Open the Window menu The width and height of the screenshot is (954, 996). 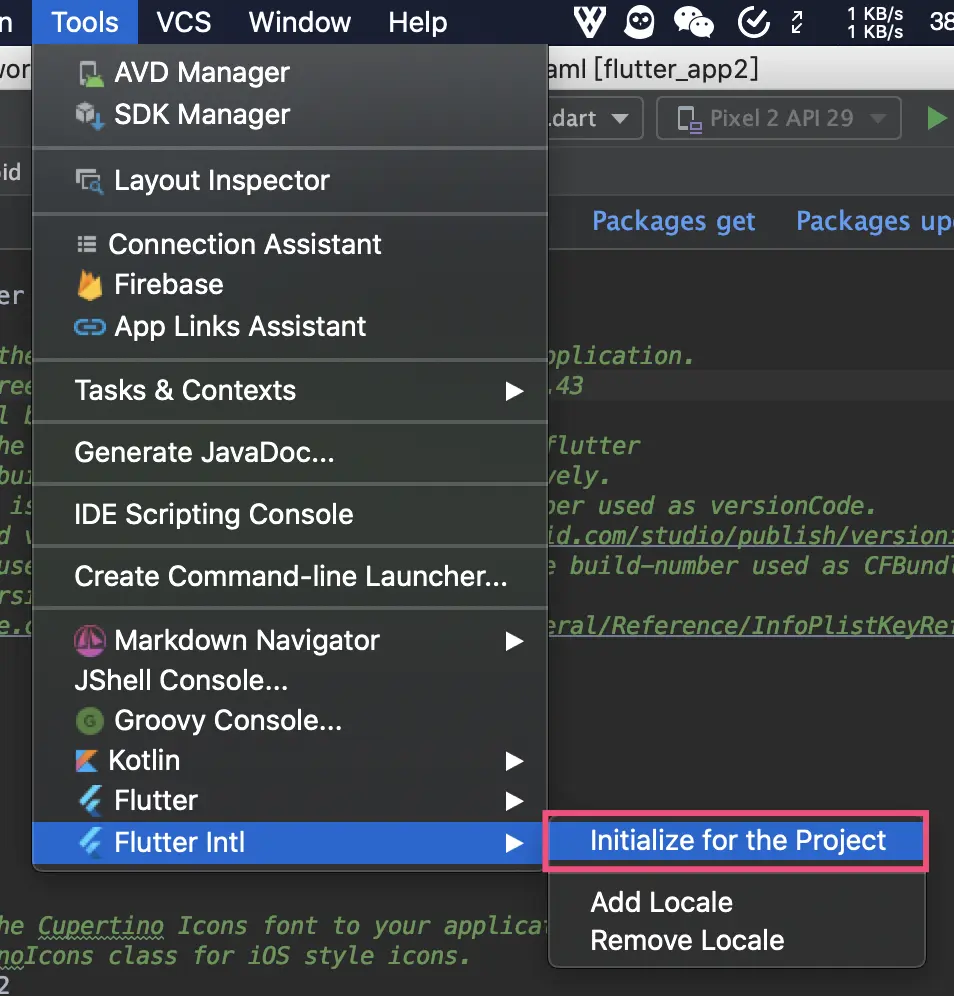tap(300, 22)
